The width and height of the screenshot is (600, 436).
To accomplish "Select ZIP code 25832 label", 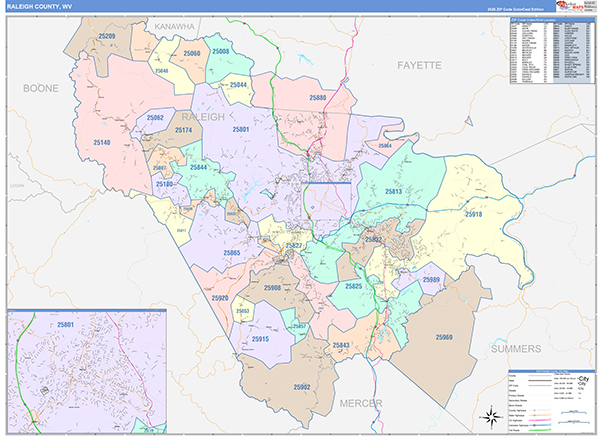I will coord(373,240).
